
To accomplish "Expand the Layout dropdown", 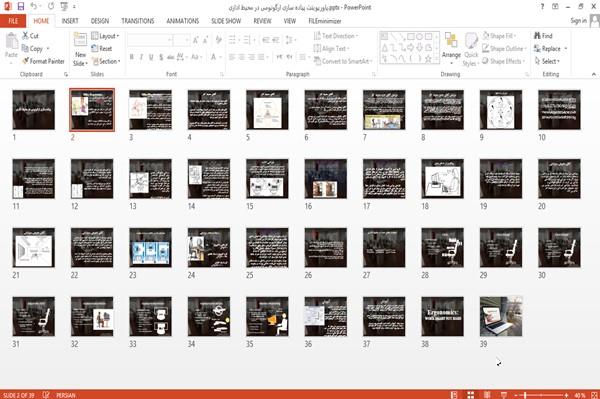I will pyautogui.click(x=105, y=36).
